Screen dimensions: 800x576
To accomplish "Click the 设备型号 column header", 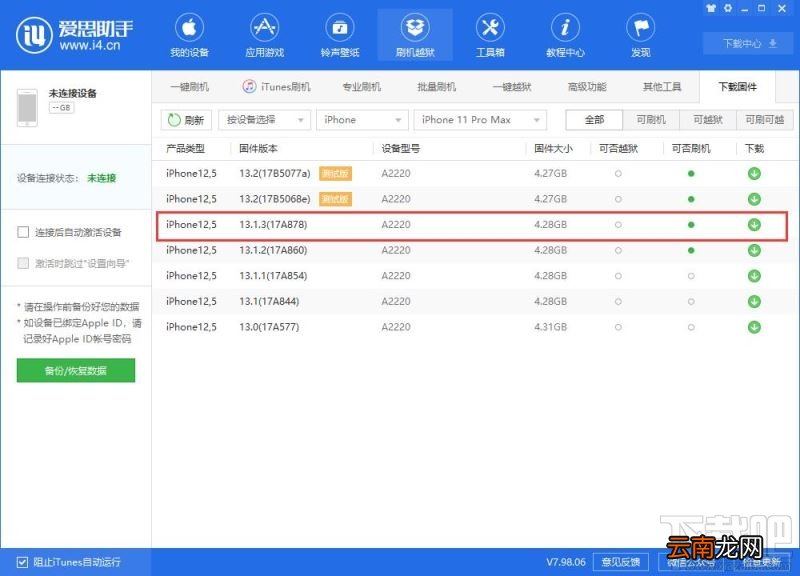I will (401, 148).
